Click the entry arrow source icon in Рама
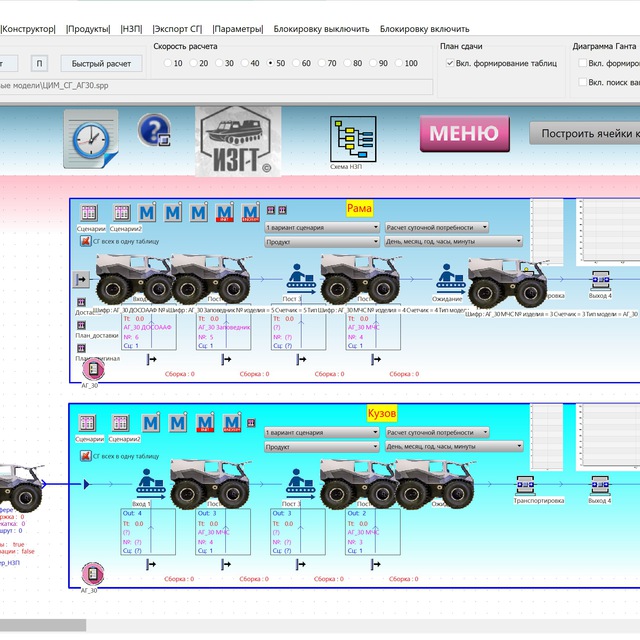This screenshot has width=640, height=640. (81, 280)
